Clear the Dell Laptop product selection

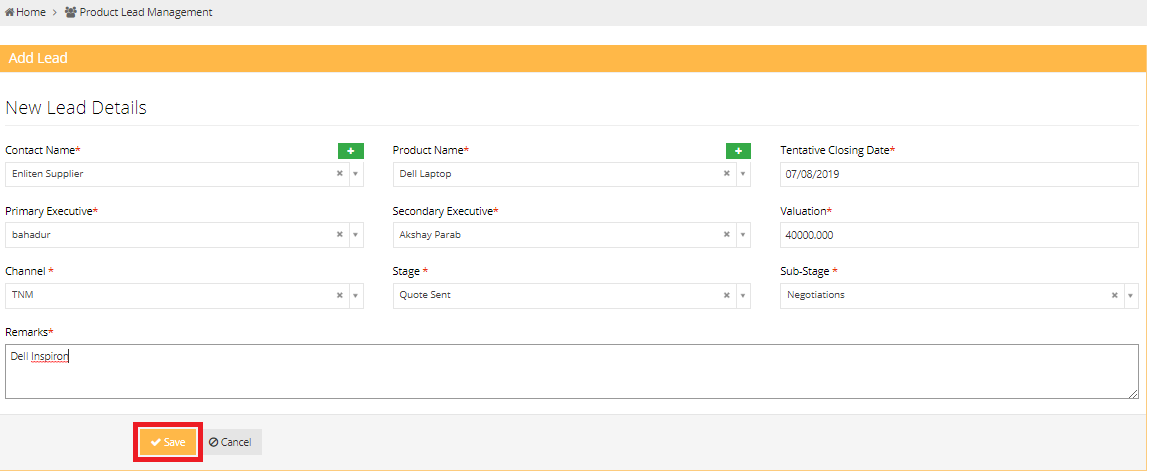point(727,174)
